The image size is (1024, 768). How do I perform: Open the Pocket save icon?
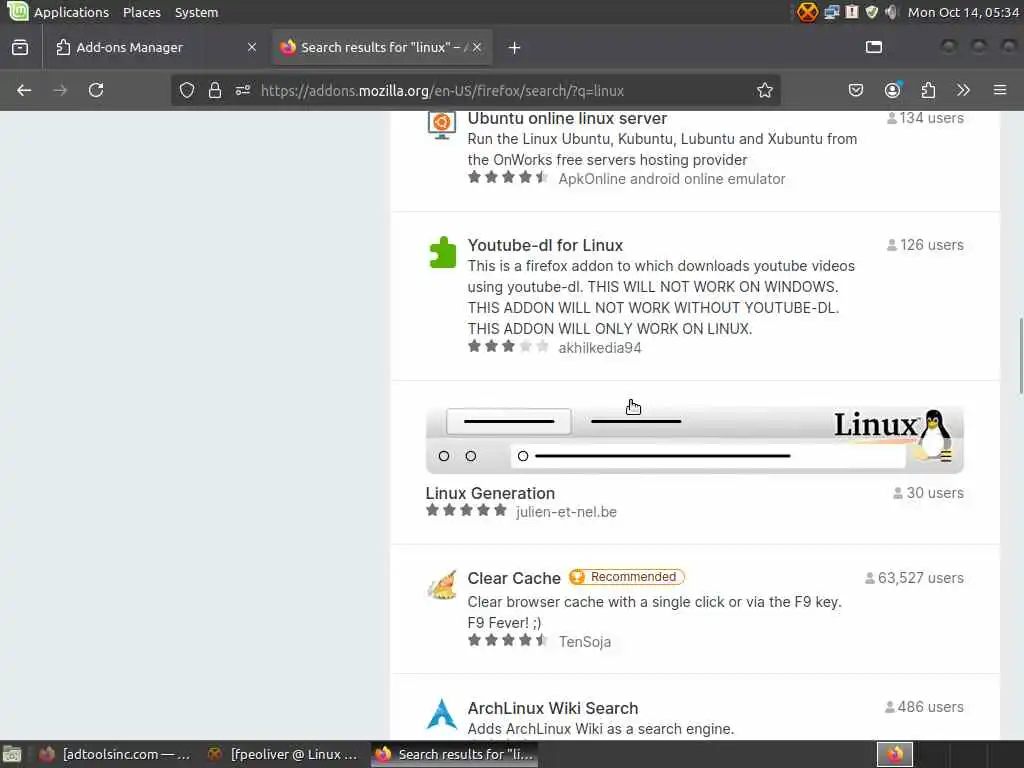point(856,90)
